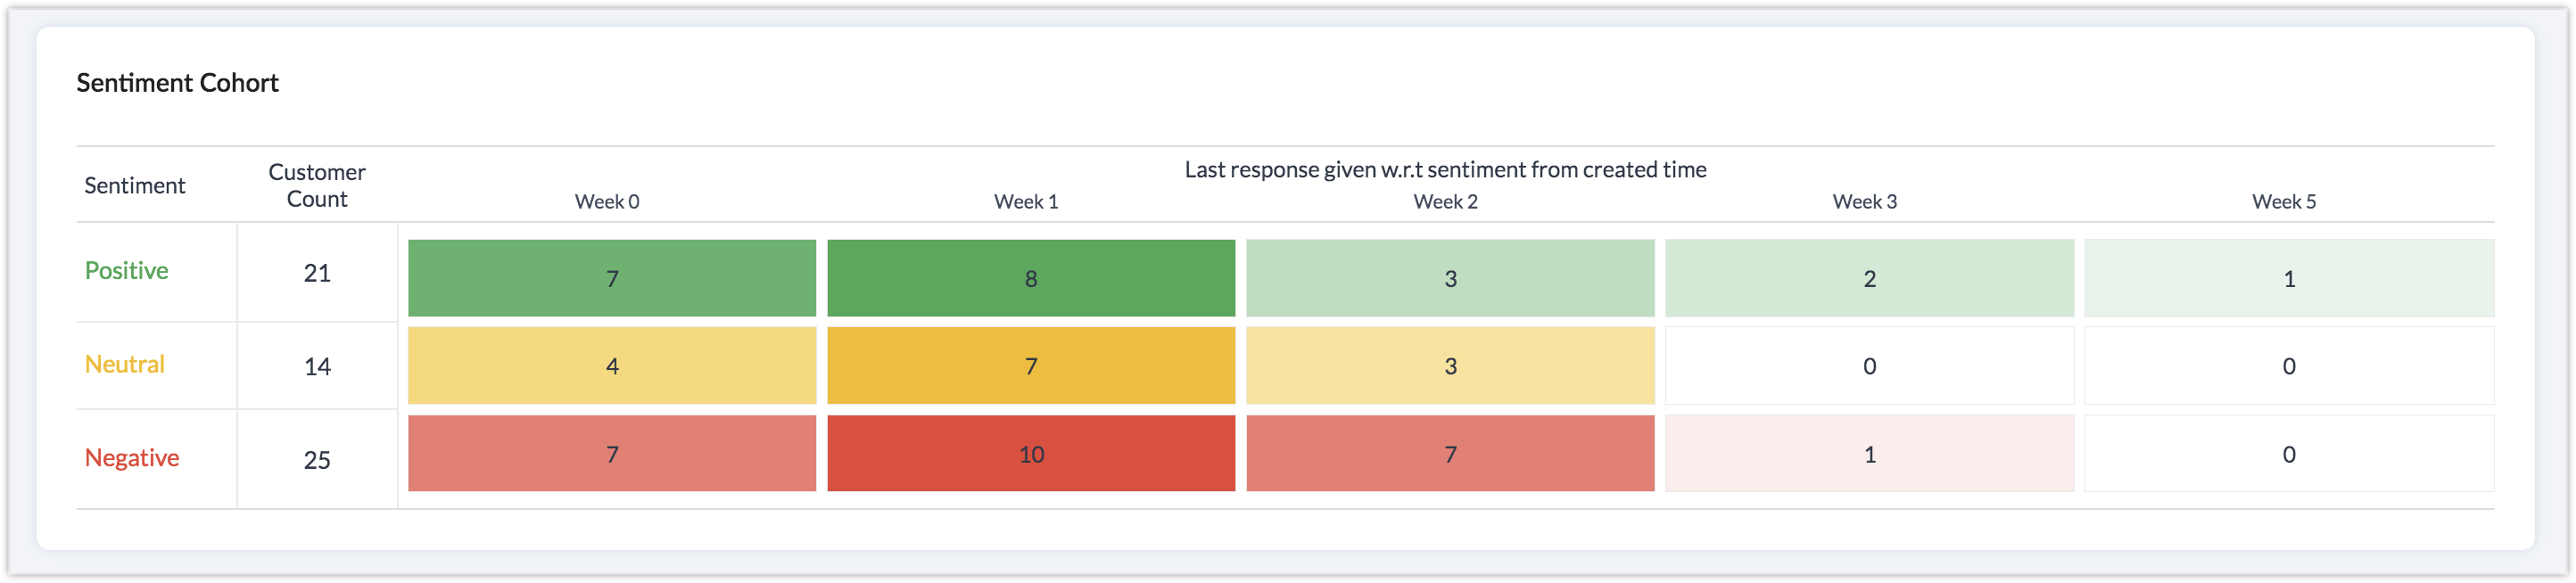This screenshot has height=583, width=2576.
Task: Select the Neutral Week 1 cell showing 7
Action: click(x=1030, y=366)
